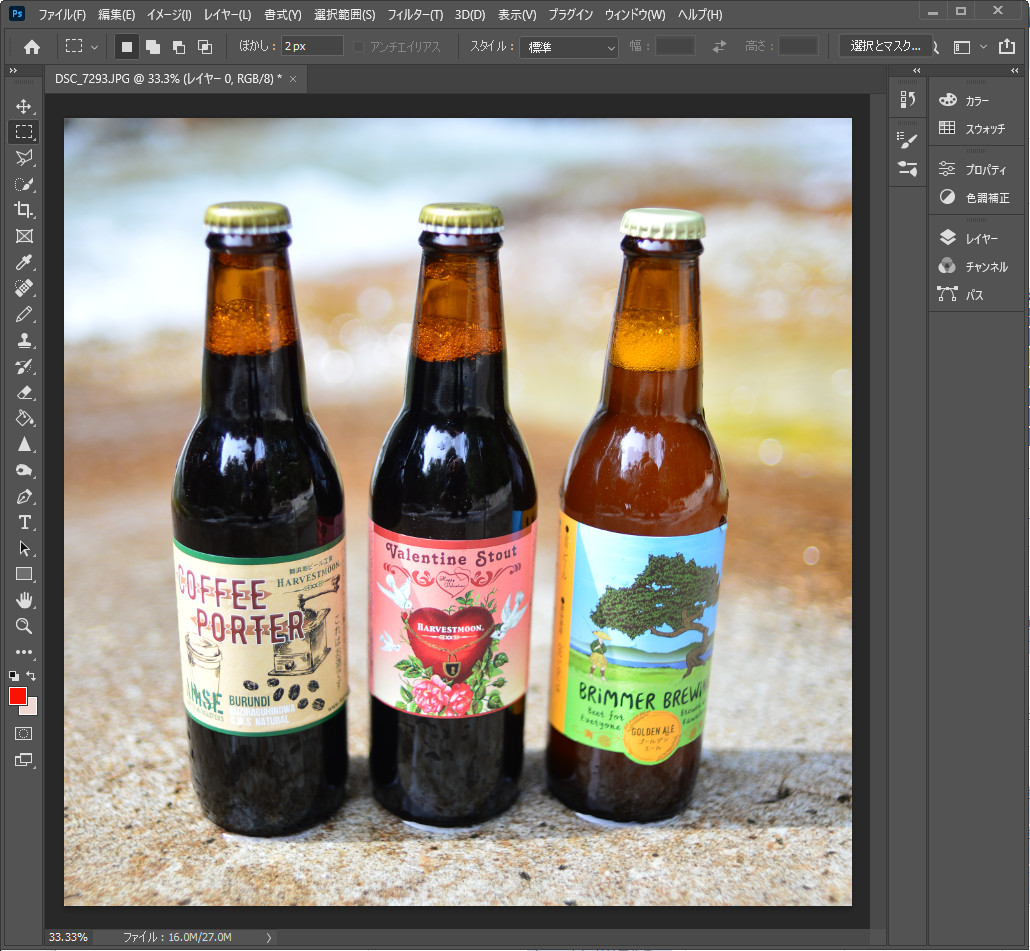Open the スタイル dropdown showing 標準
Screen dimensions: 1030x951
pos(569,47)
